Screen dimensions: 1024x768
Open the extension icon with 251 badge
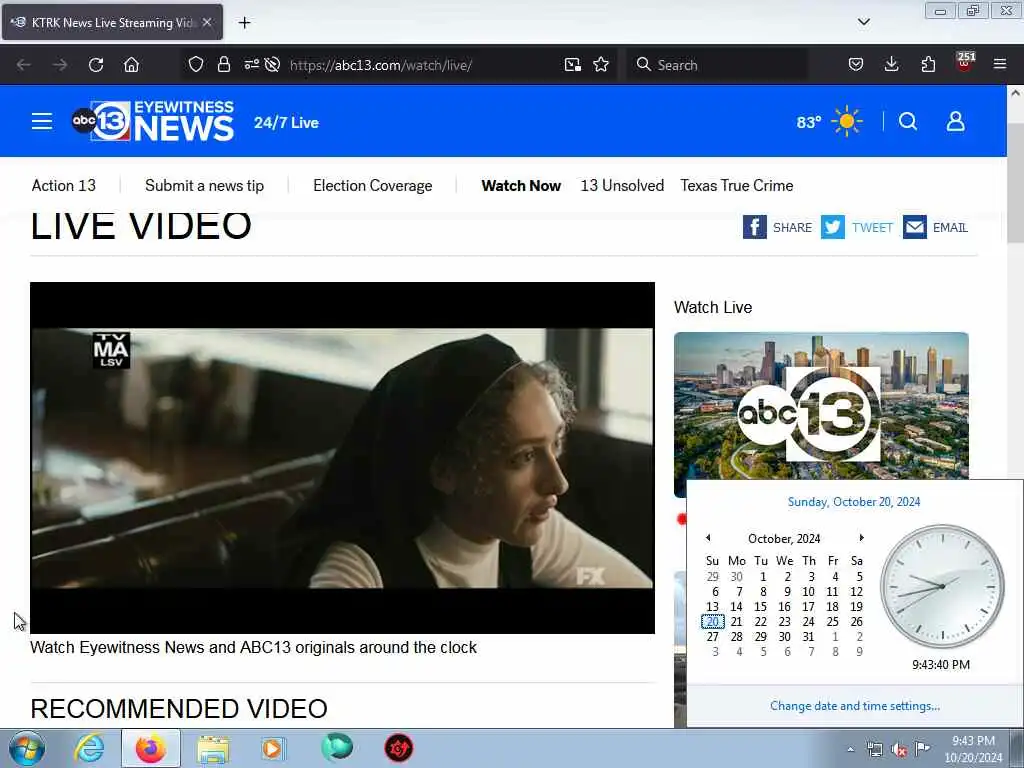[x=964, y=62]
